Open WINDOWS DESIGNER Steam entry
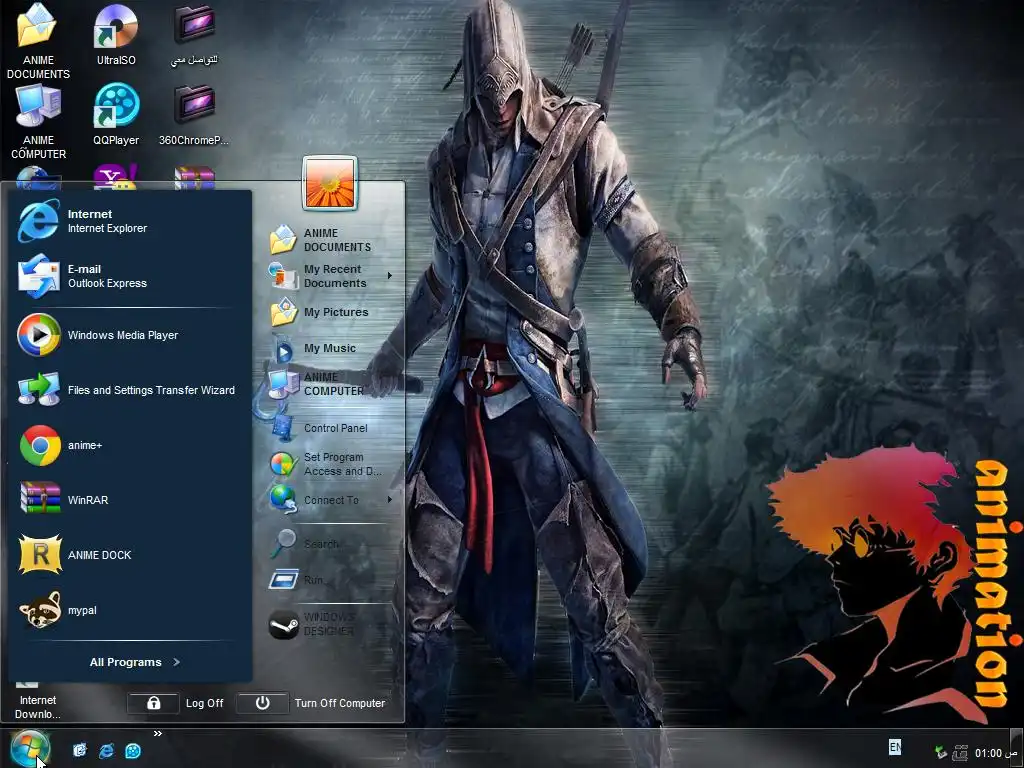The width and height of the screenshot is (1024, 768). pos(328,624)
